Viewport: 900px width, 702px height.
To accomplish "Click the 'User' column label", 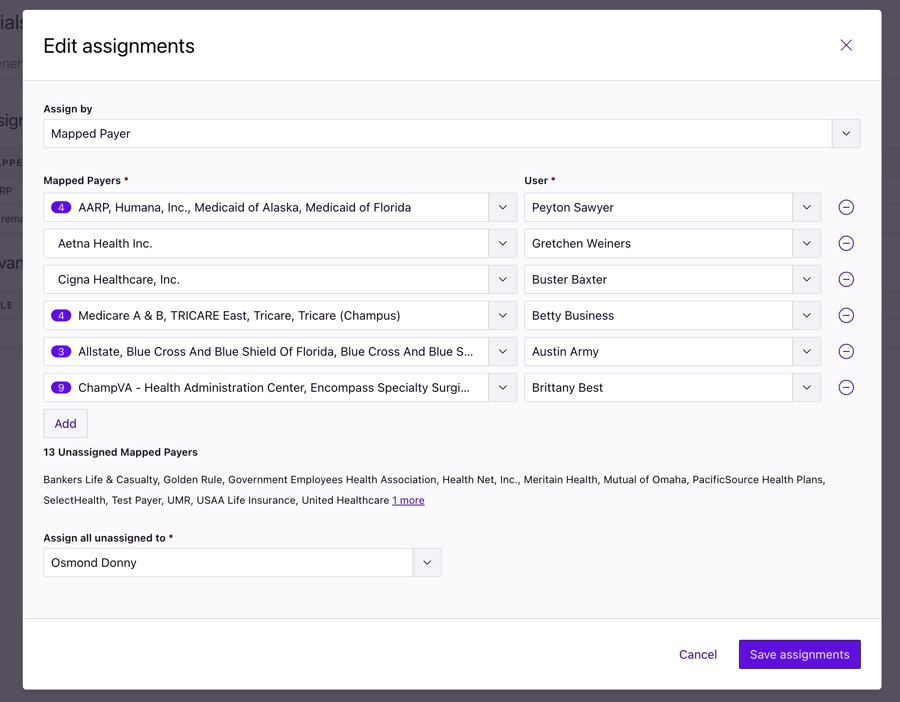I will click(x=536, y=180).
